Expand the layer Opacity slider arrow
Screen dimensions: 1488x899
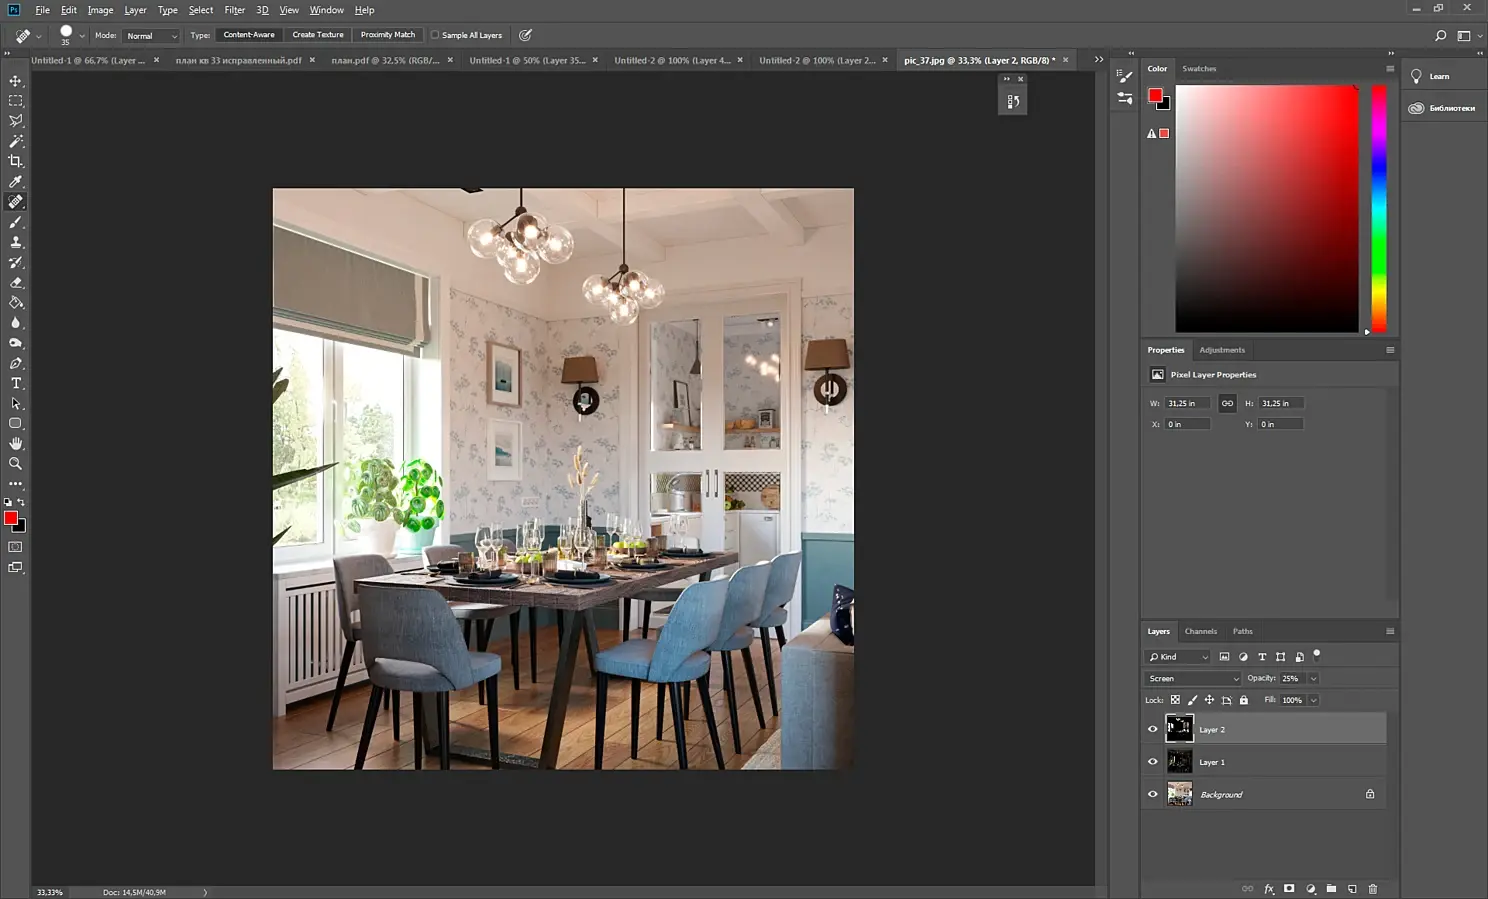(1313, 678)
